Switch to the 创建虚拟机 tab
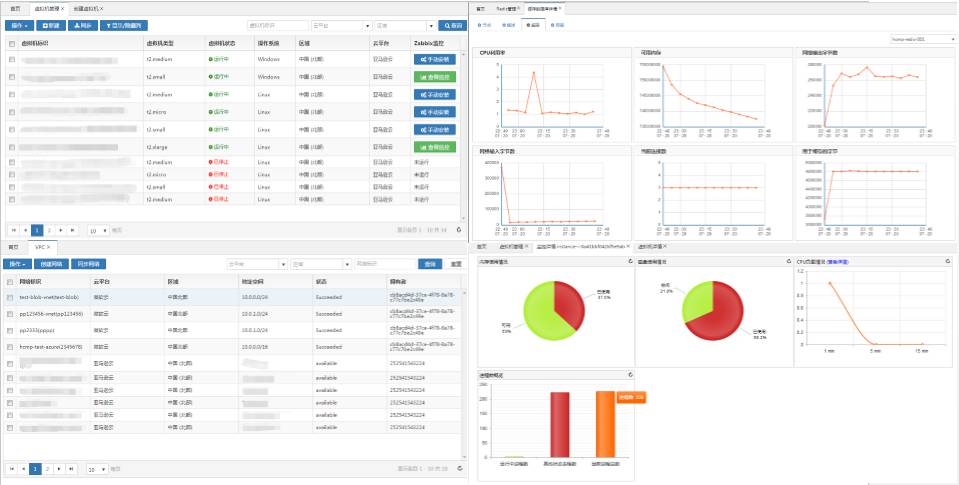 (x=87, y=8)
